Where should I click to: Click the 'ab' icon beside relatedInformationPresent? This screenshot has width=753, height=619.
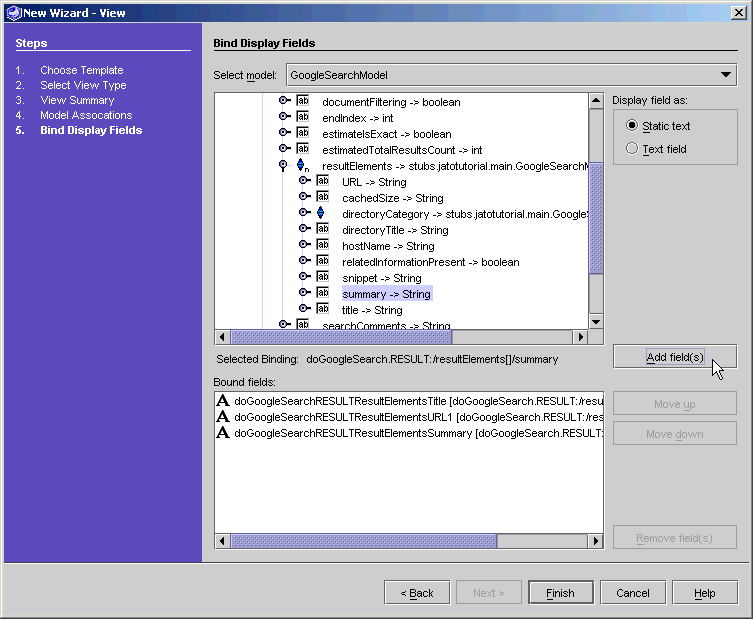point(323,261)
